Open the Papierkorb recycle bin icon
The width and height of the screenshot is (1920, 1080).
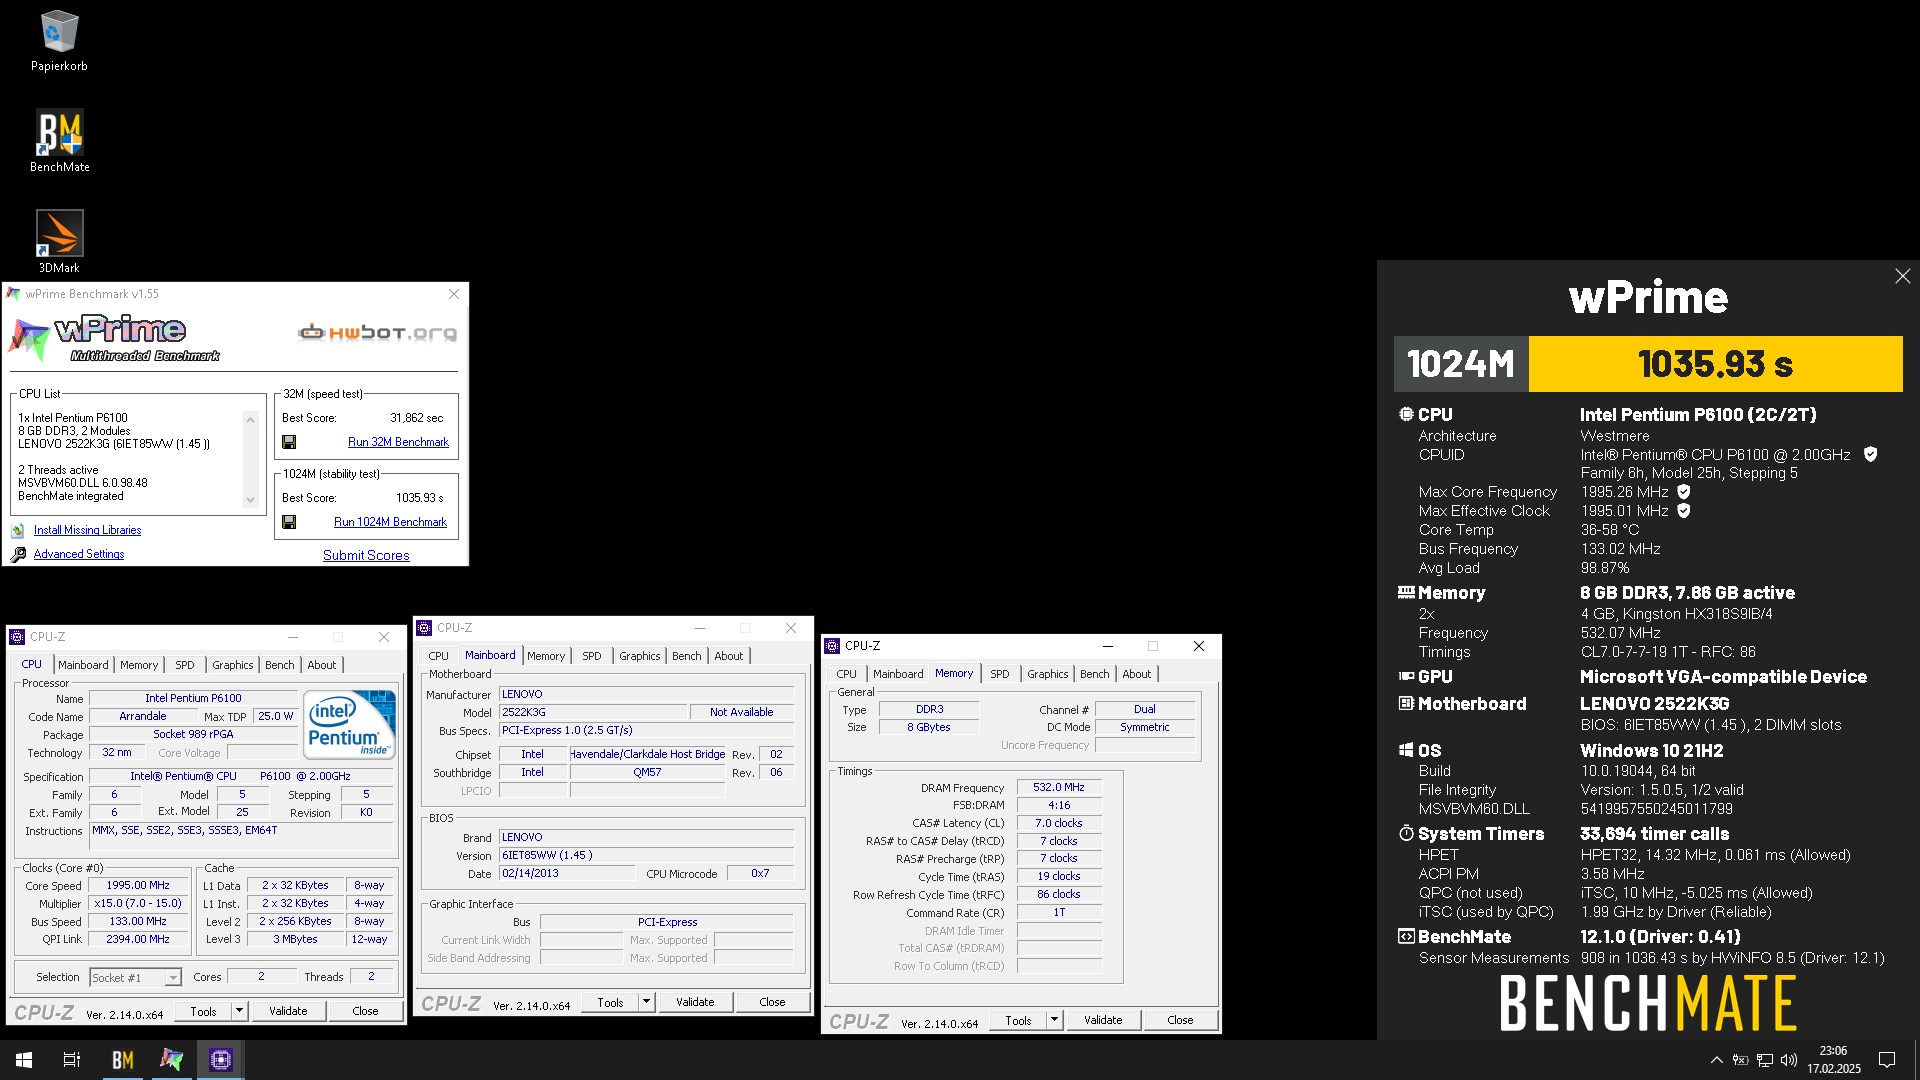pyautogui.click(x=59, y=41)
